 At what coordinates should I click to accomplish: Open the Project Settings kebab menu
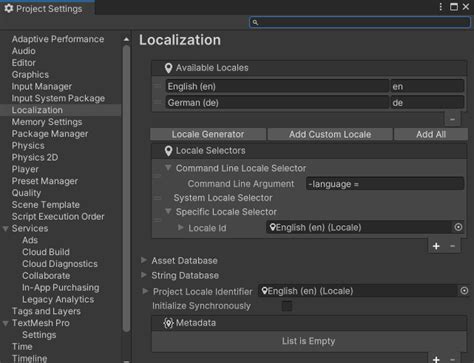tap(441, 7)
